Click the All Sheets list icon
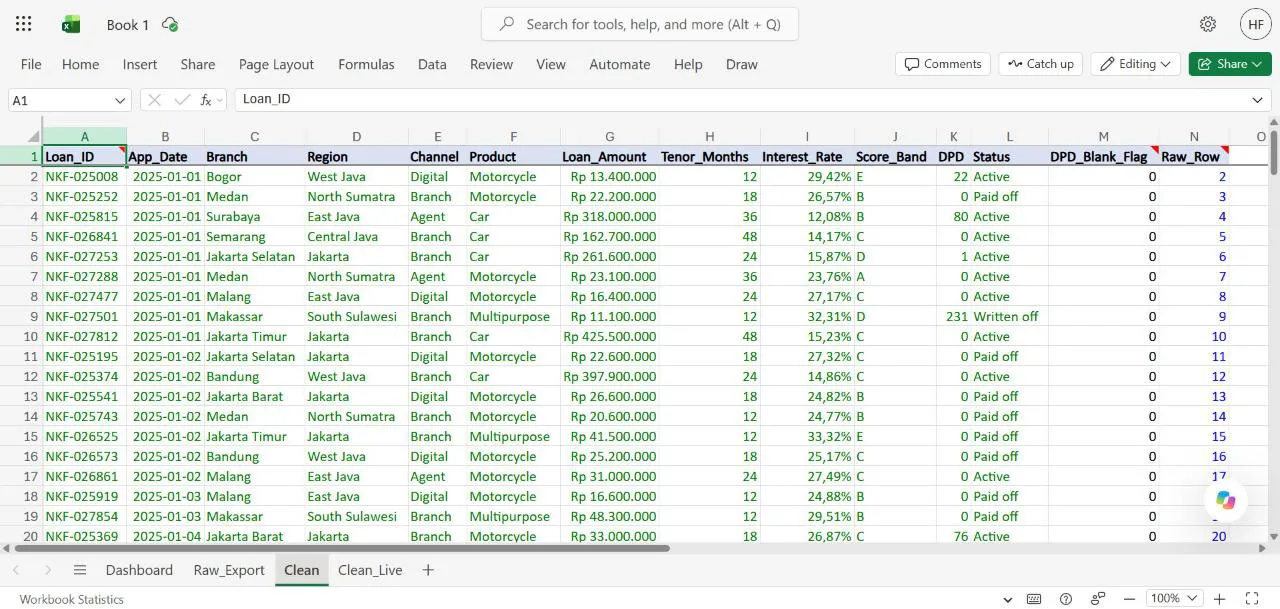 coord(80,570)
